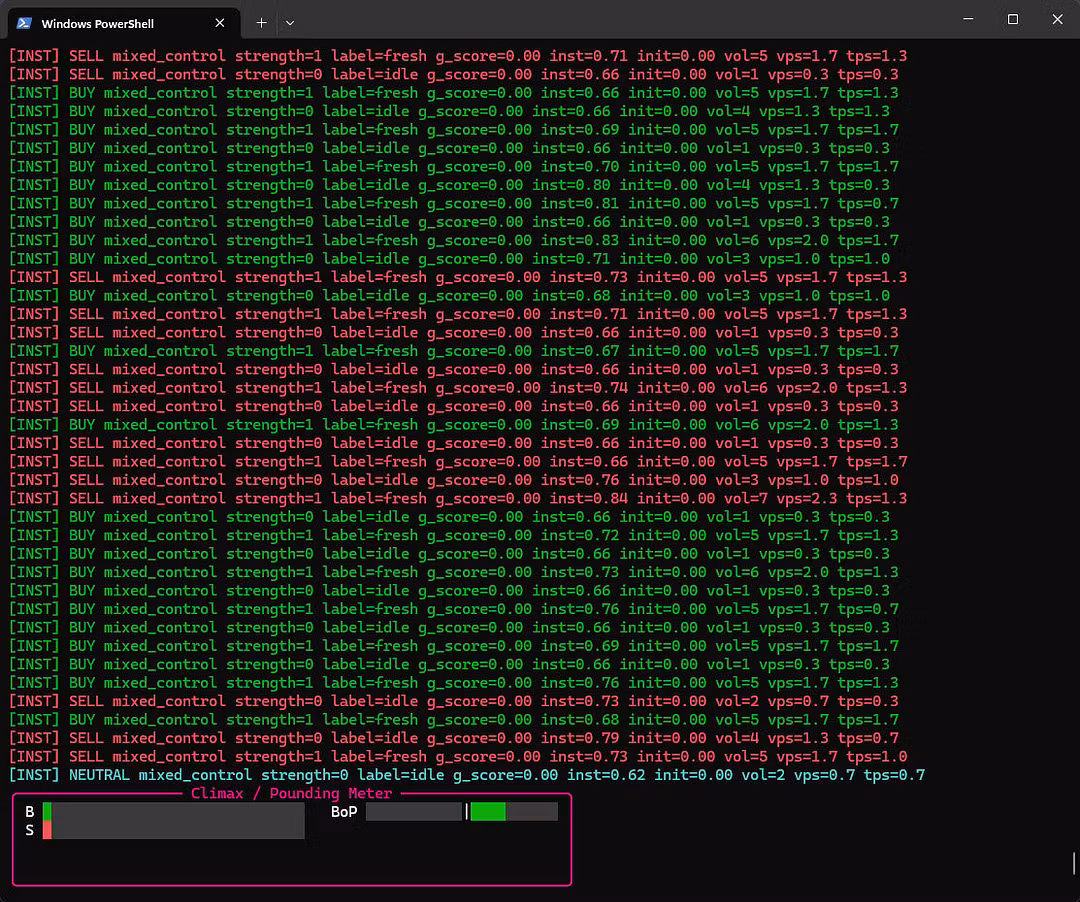Click the BUY line with inst=0.83
1080x902 pixels.
[453, 240]
